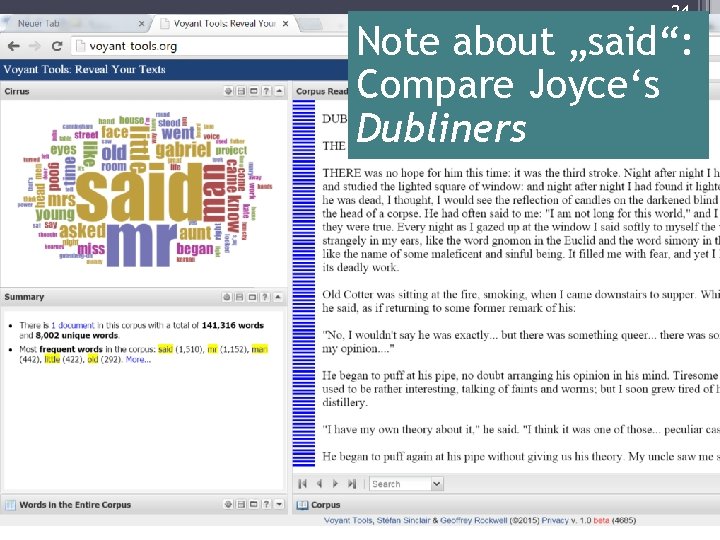
Task: Go to previous page in Corpus Reader
Action: [x=319, y=484]
